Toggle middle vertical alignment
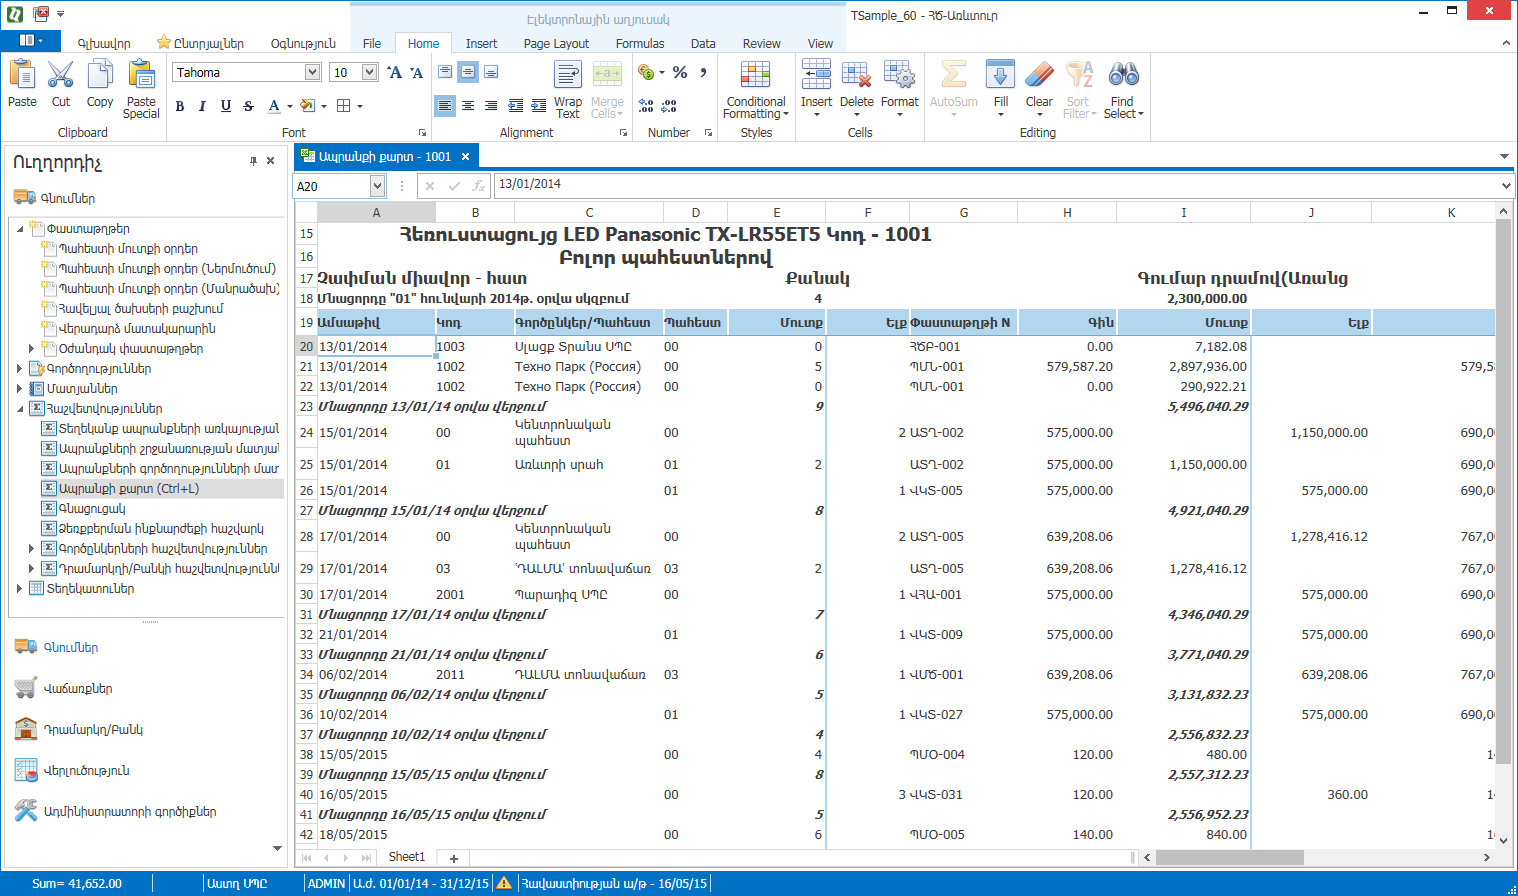The image size is (1518, 896). [468, 72]
